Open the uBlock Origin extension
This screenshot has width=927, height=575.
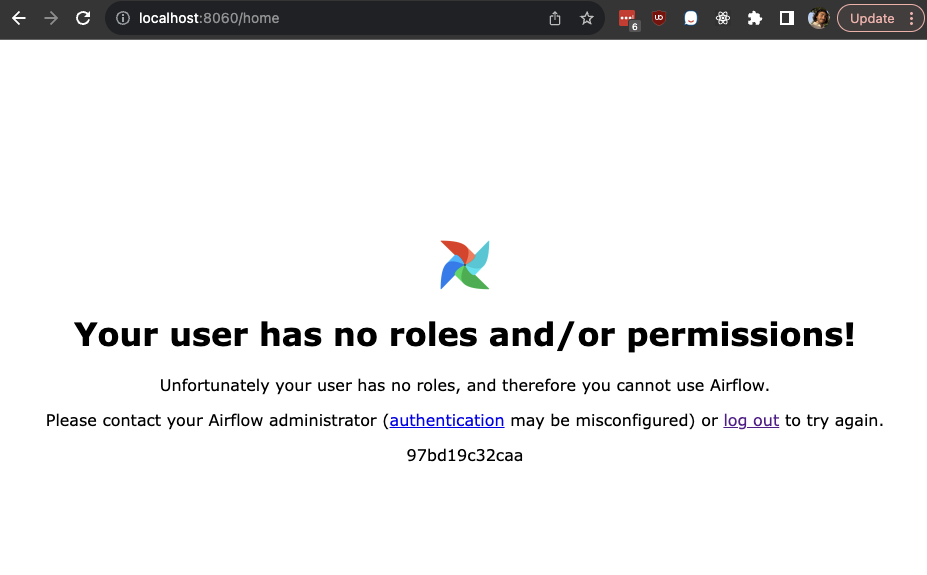(x=659, y=18)
